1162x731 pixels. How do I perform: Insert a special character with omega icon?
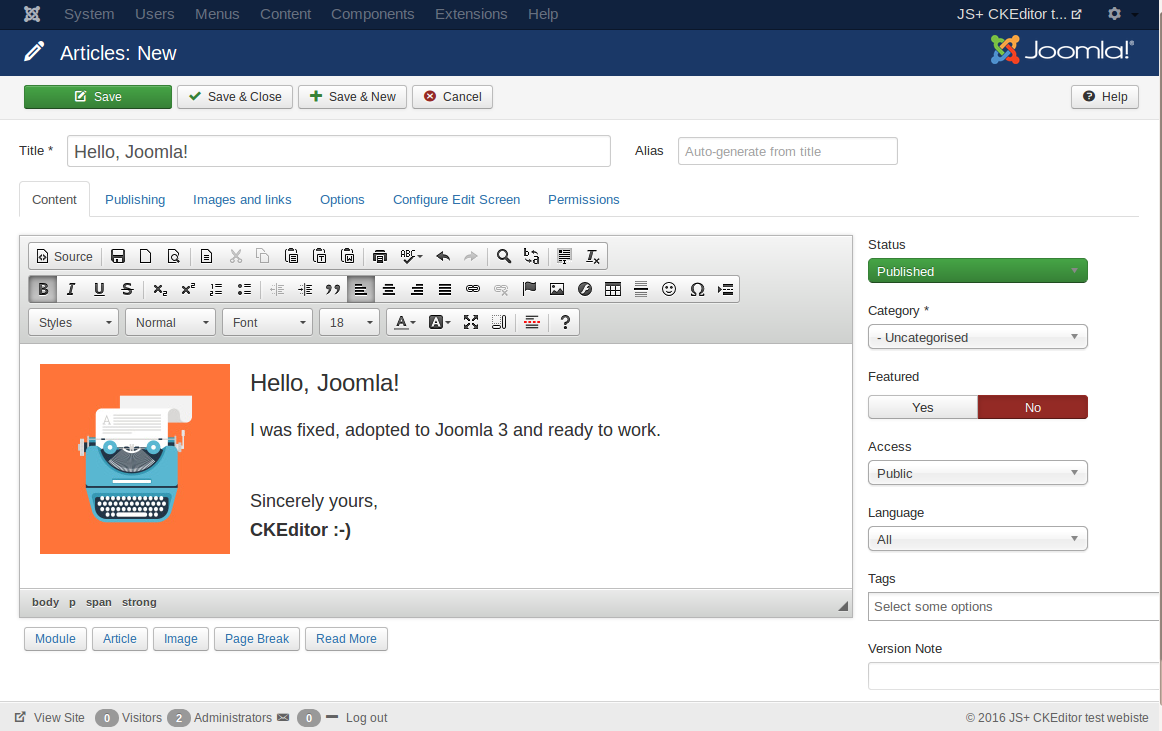pos(697,290)
